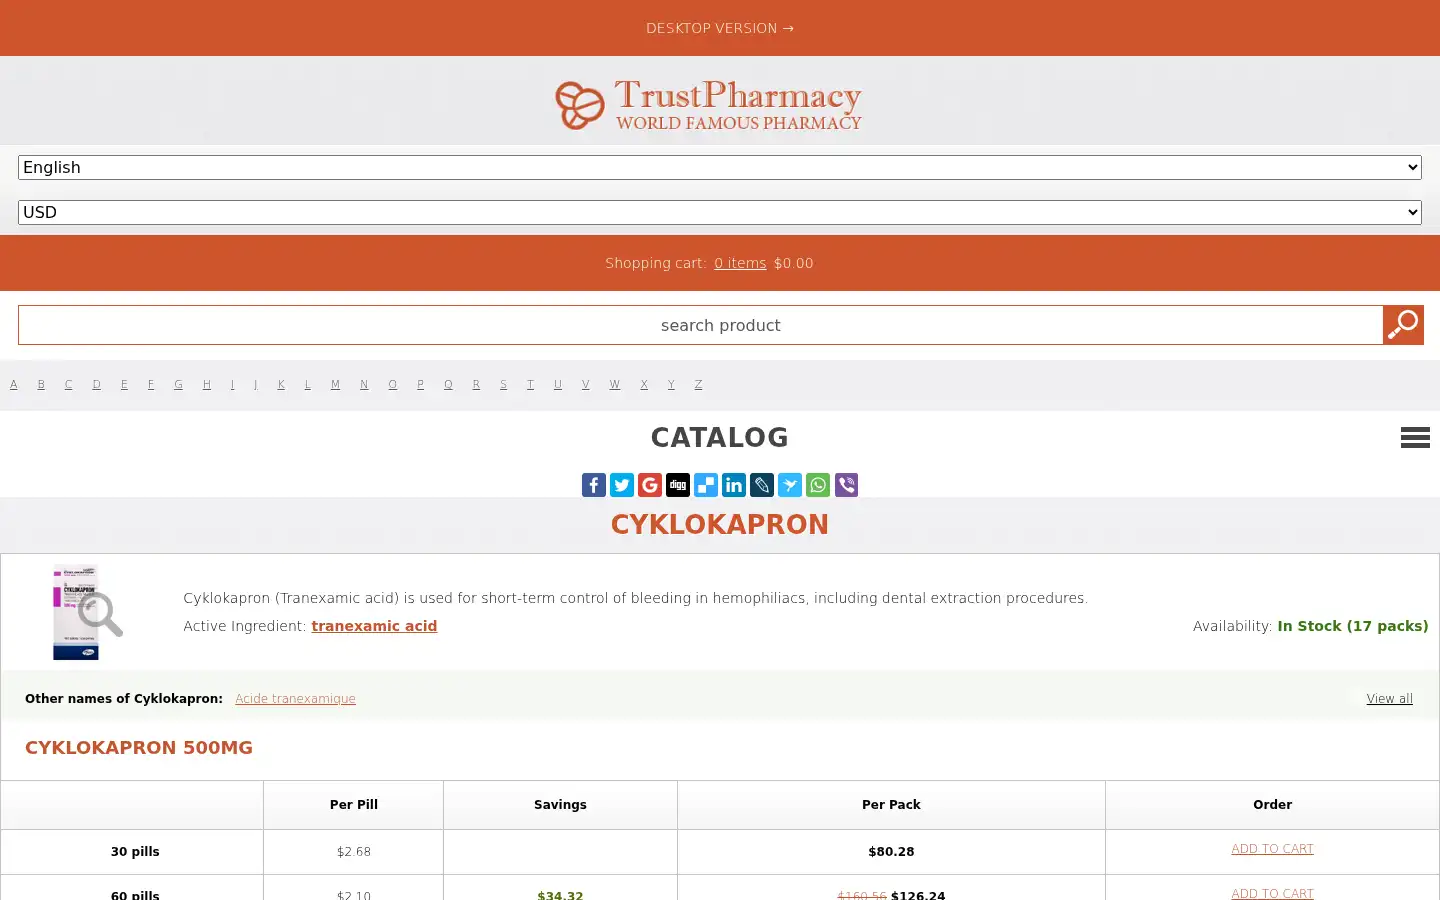Browse products starting with T
The image size is (1440, 900).
click(530, 384)
